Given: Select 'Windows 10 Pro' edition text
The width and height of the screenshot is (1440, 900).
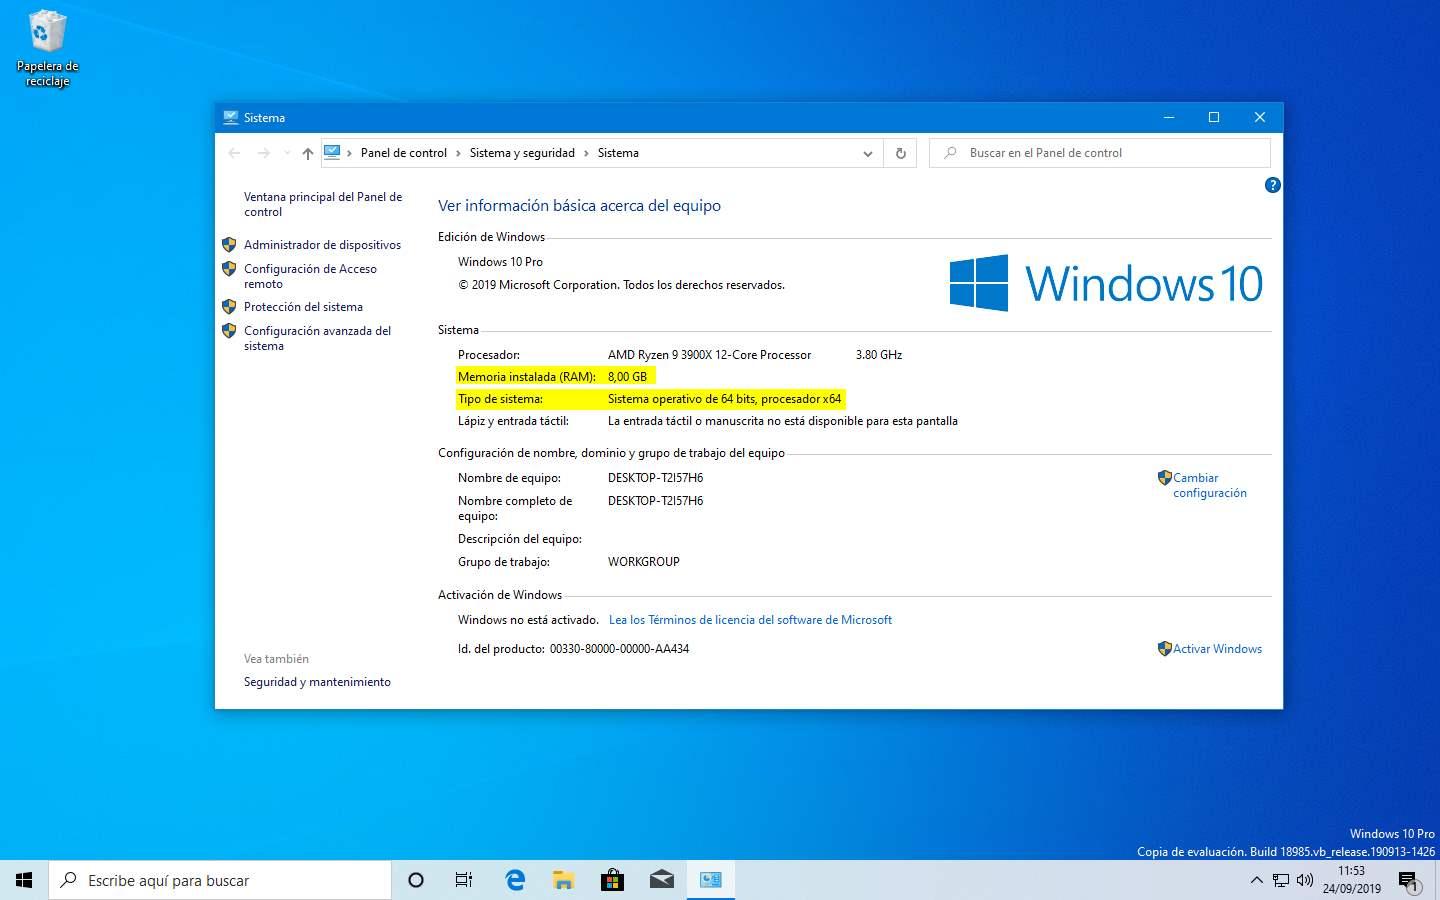Looking at the screenshot, I should pyautogui.click(x=500, y=262).
